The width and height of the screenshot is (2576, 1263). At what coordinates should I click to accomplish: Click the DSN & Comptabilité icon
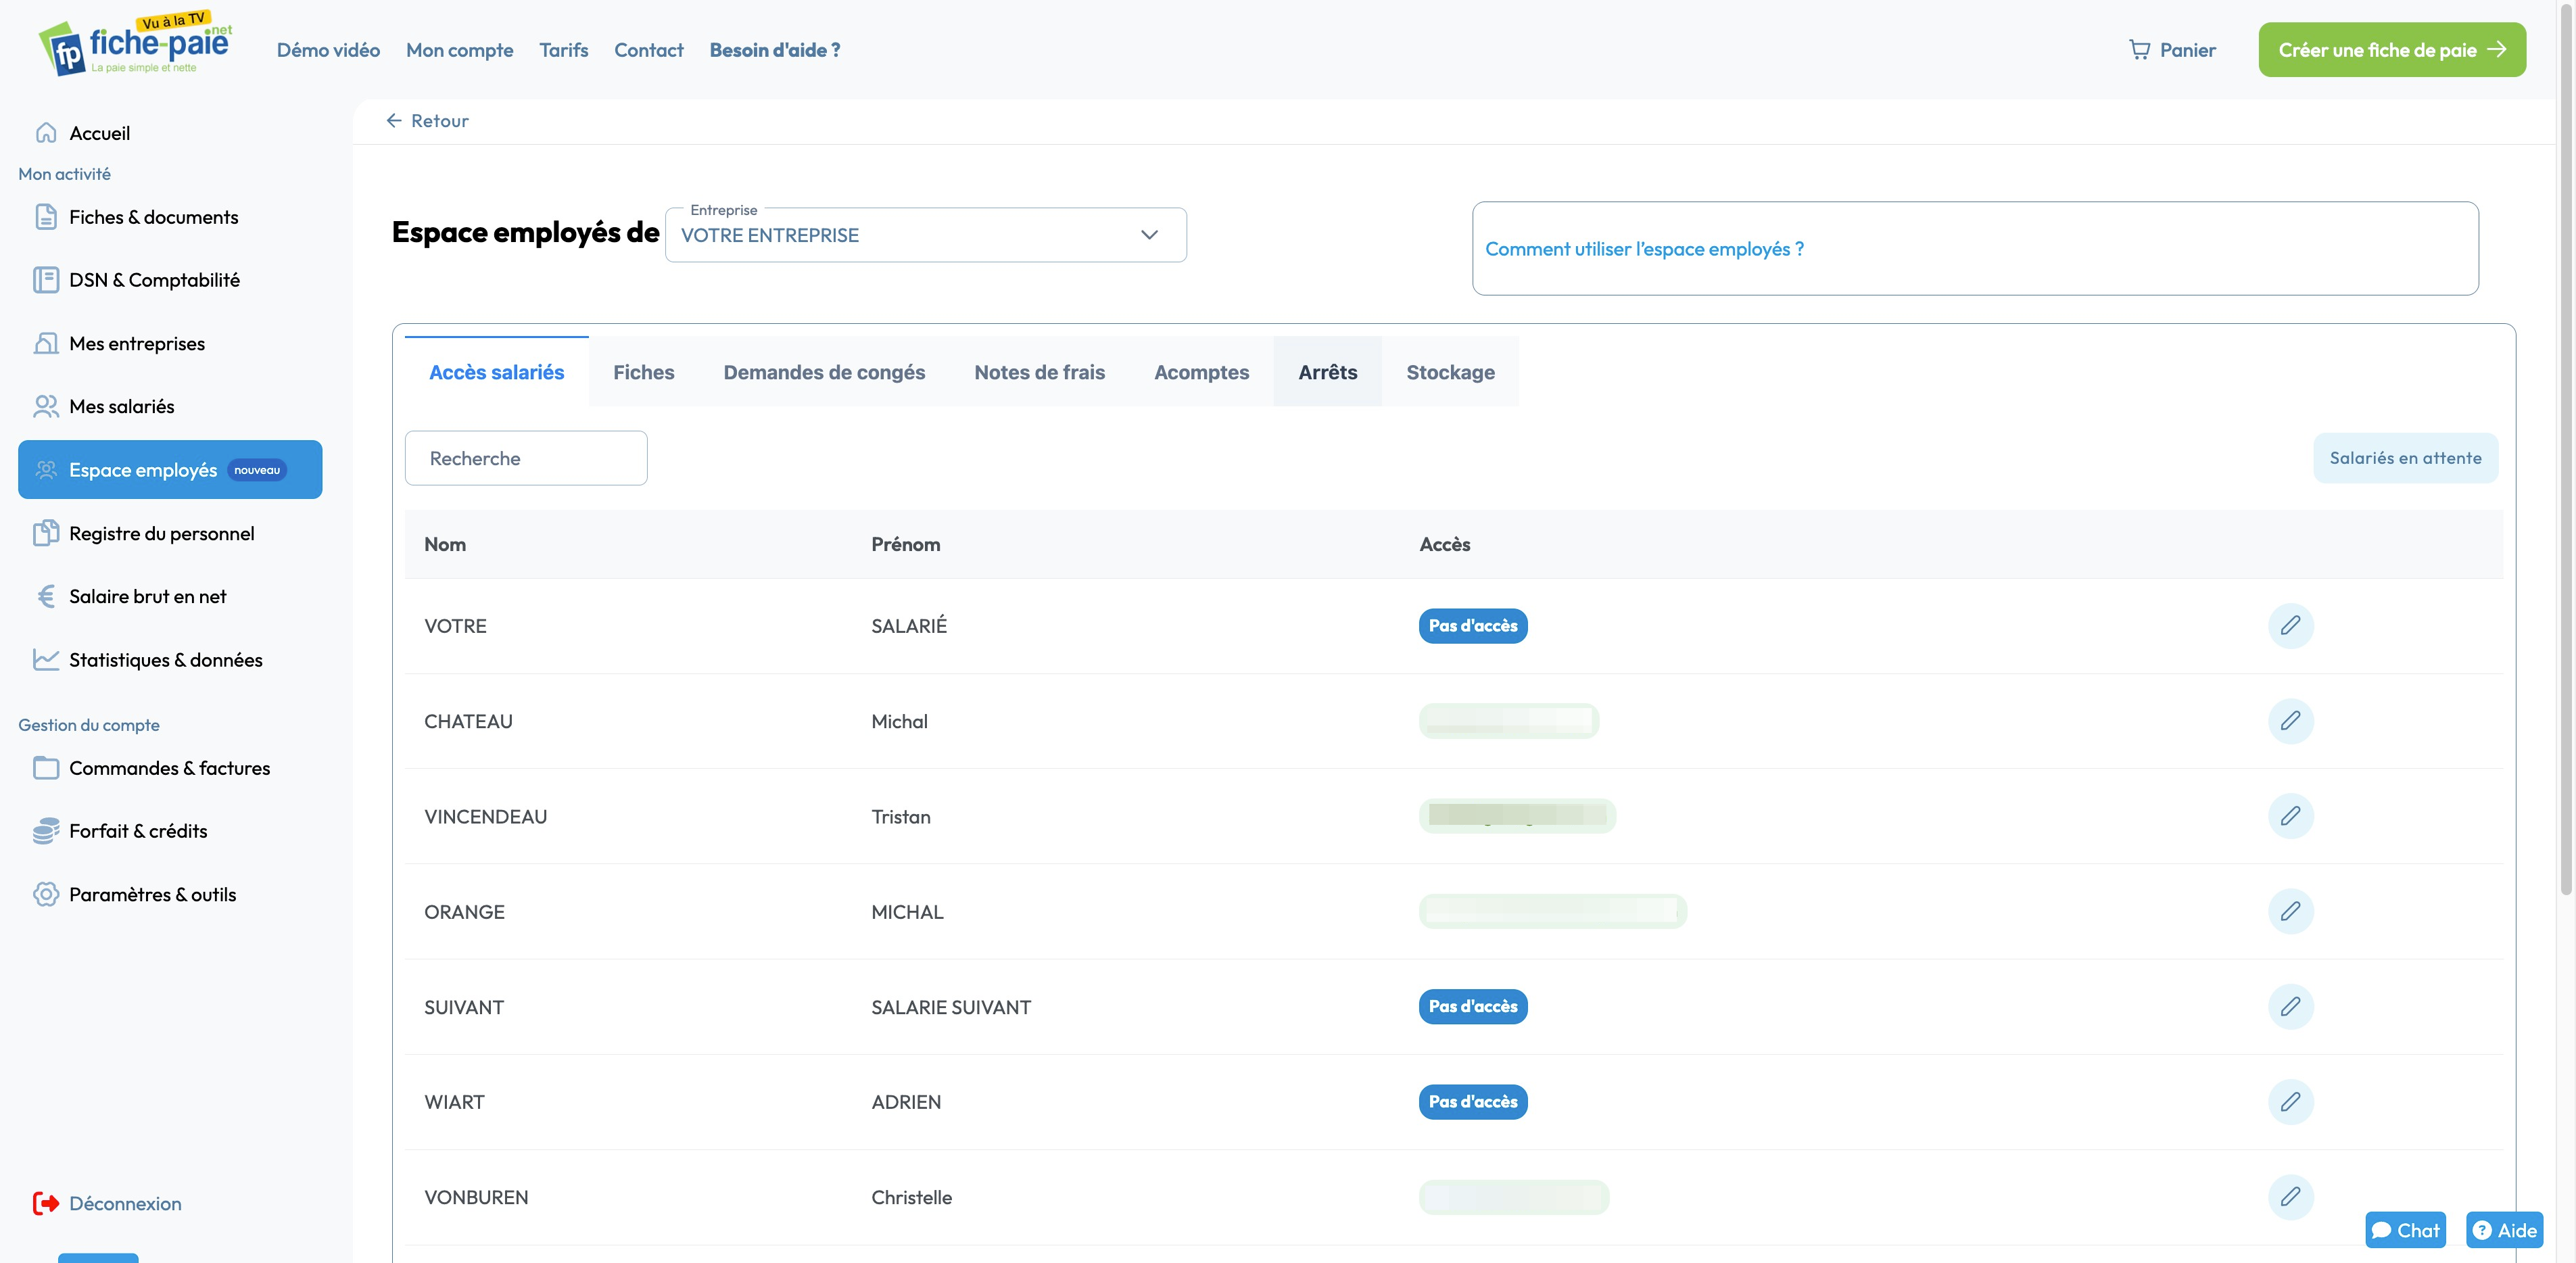pos(46,280)
